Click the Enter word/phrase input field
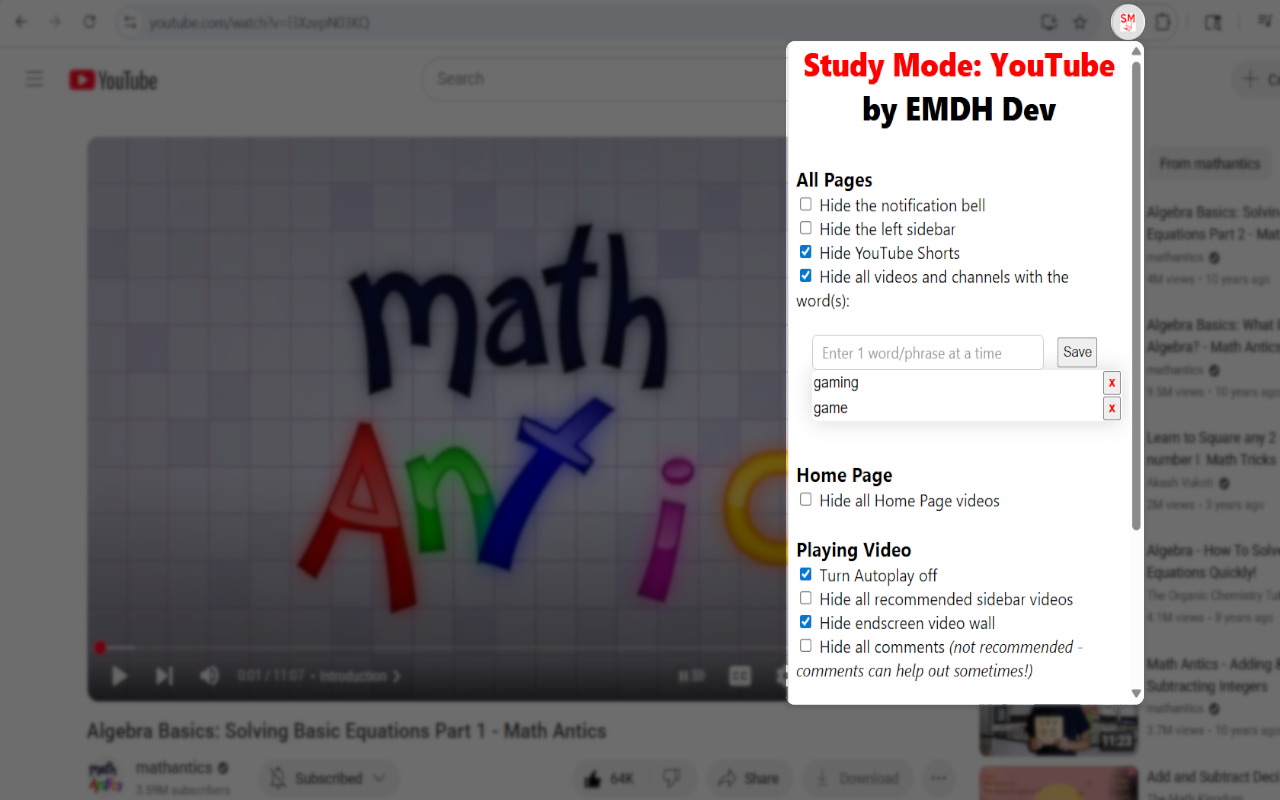 (926, 352)
